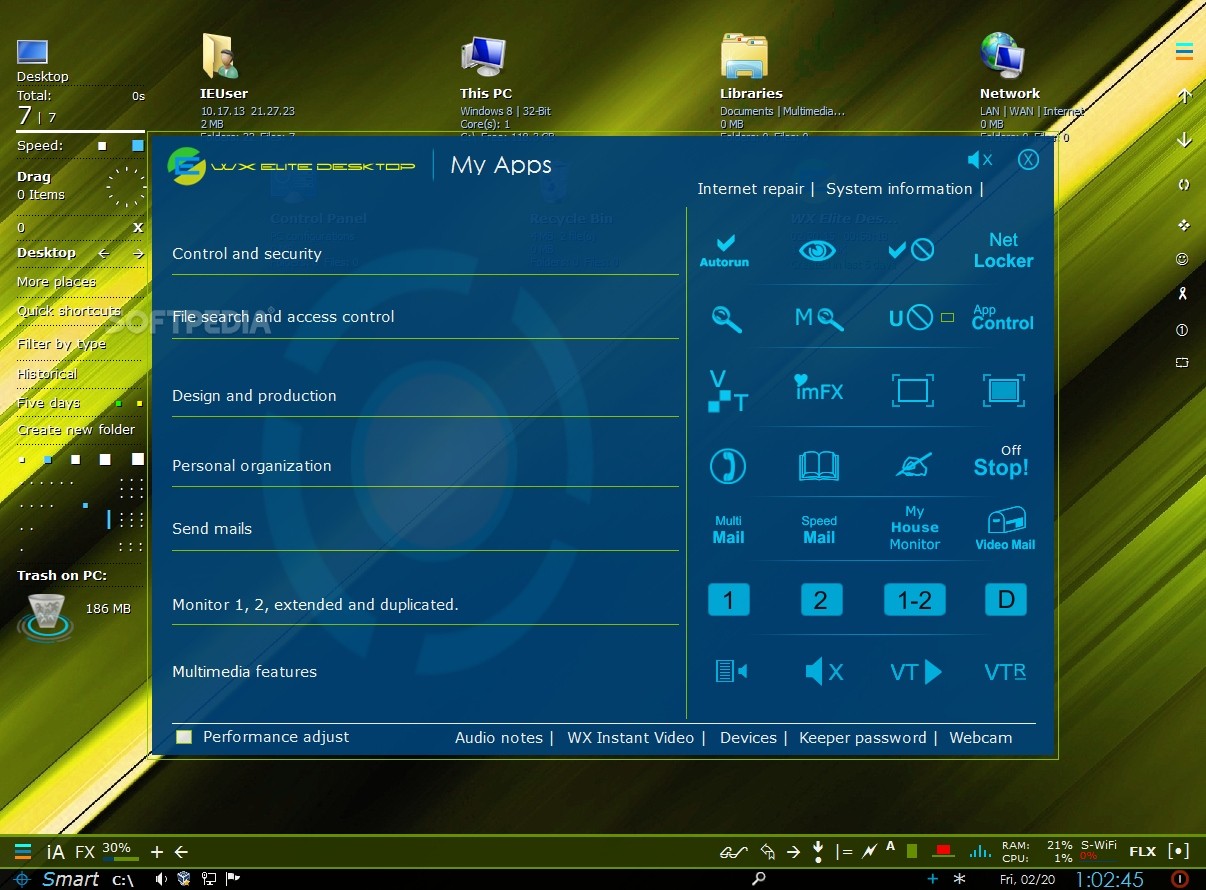Open the IEUser folder icon

coord(221,56)
